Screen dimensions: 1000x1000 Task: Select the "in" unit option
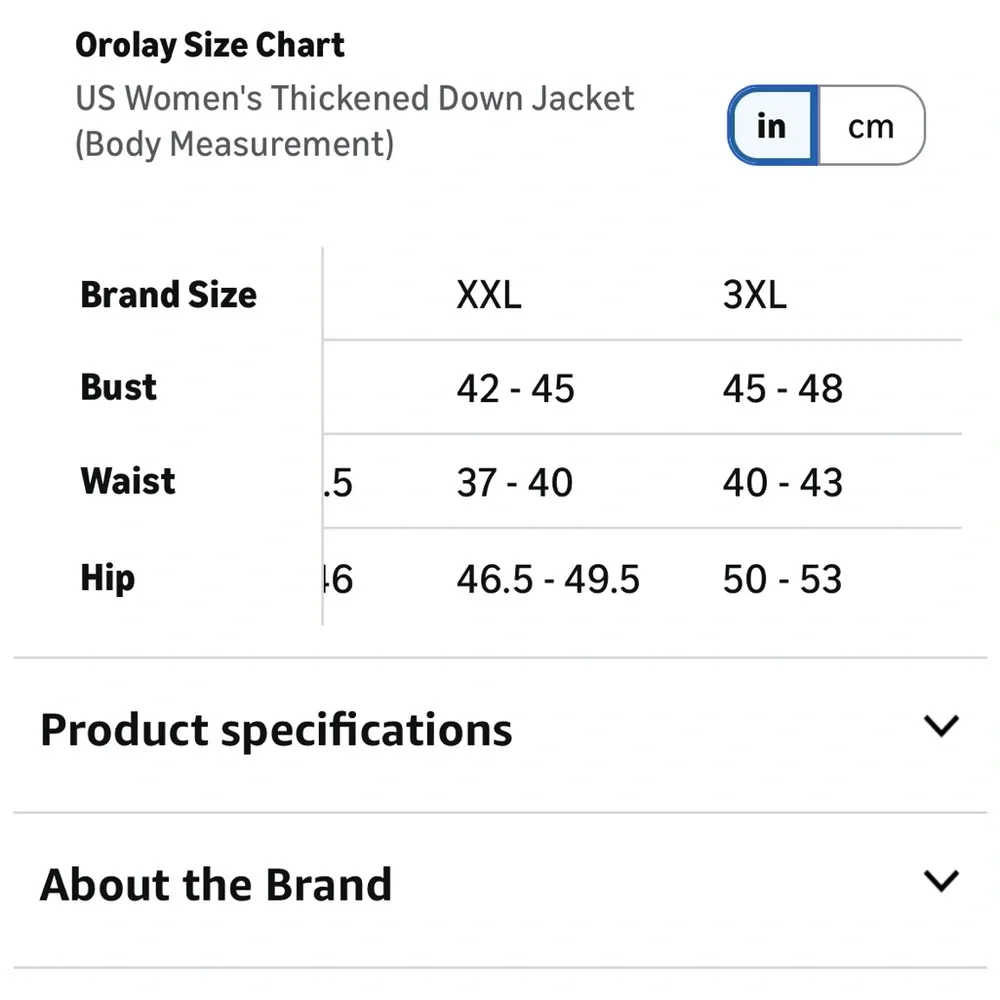pos(771,126)
